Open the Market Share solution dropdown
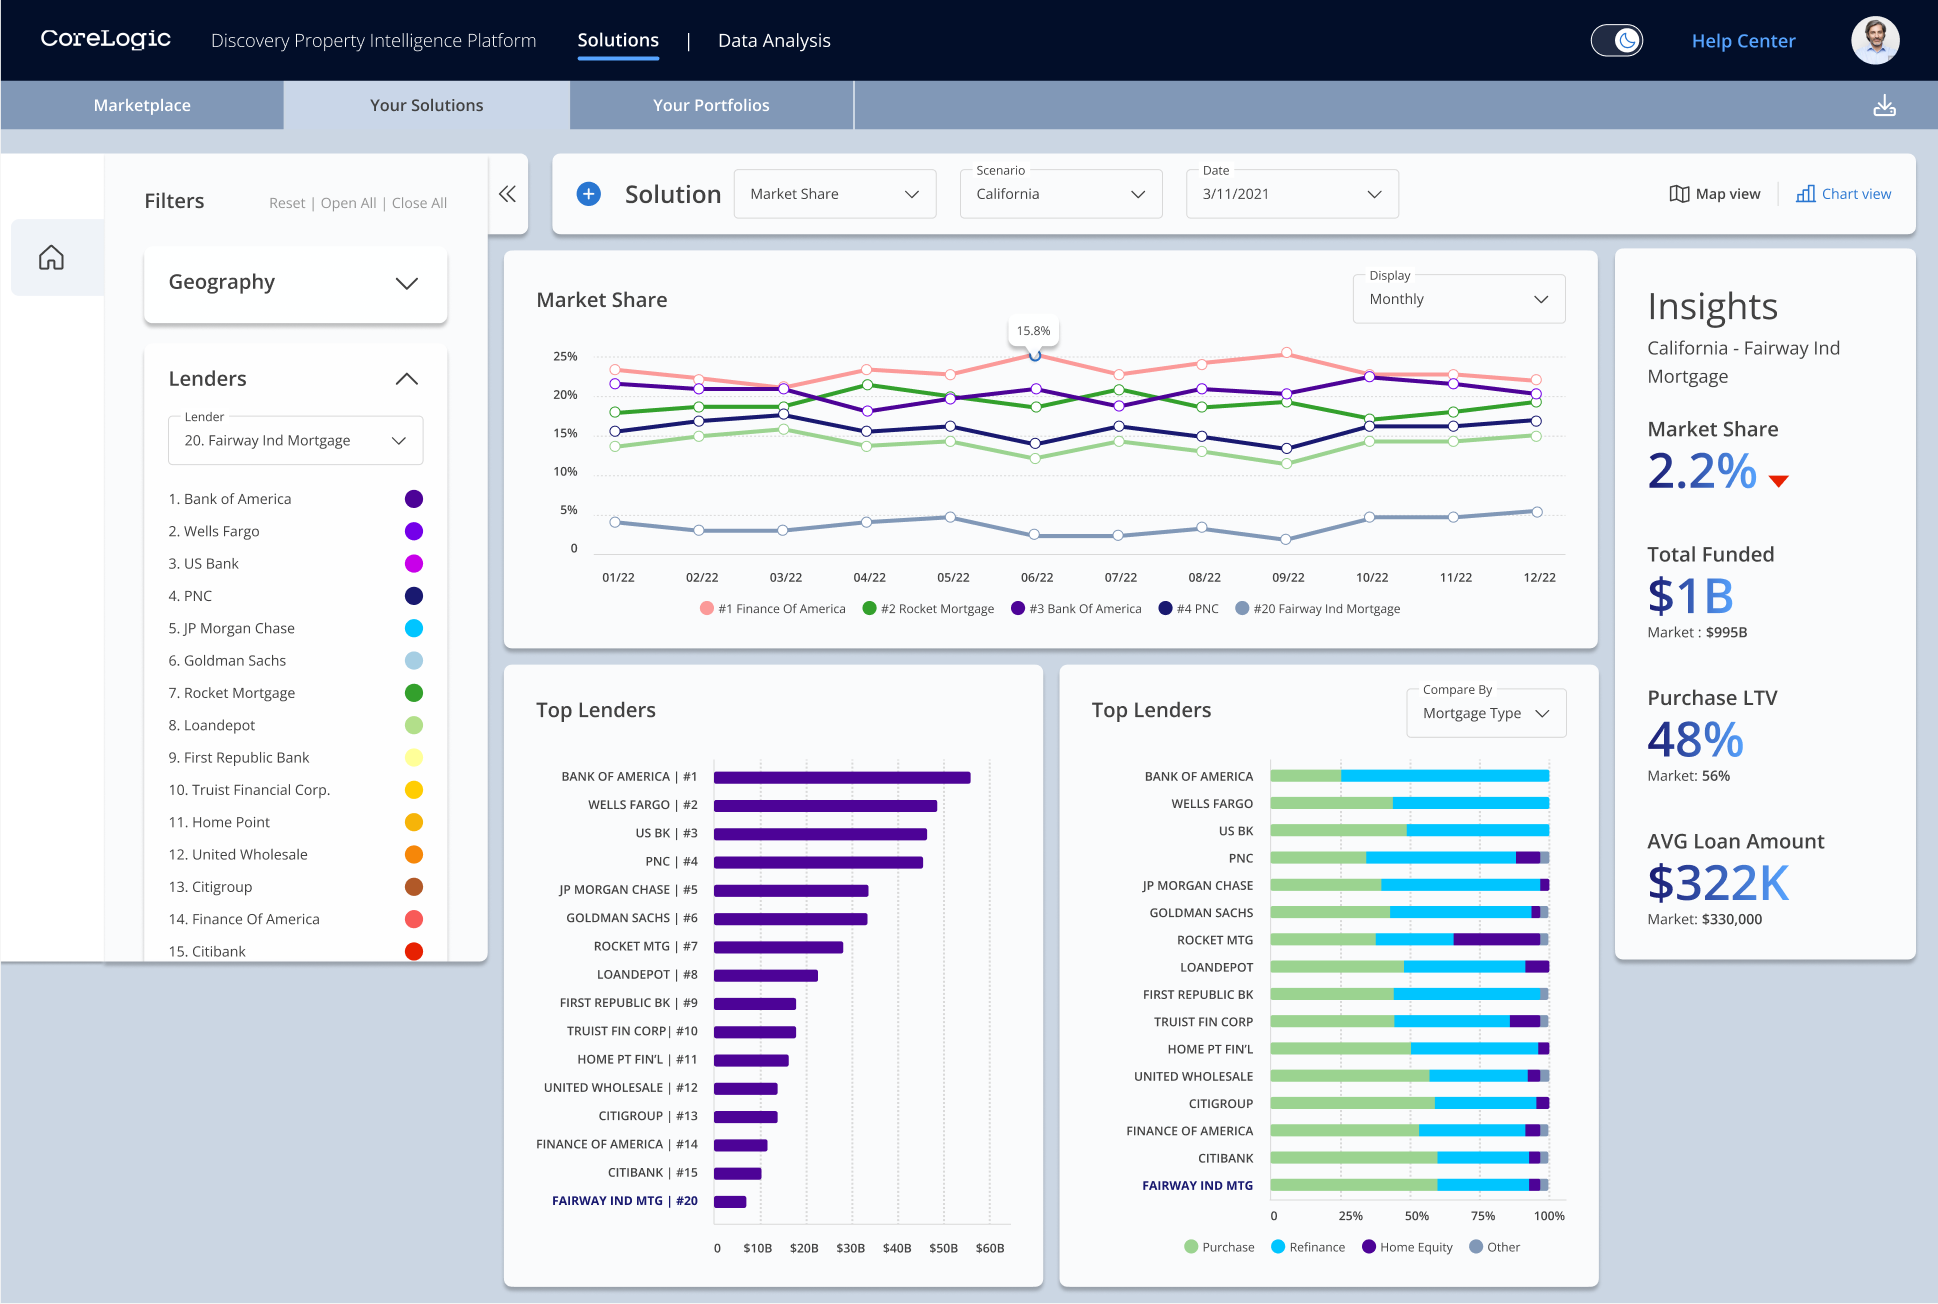The width and height of the screenshot is (1938, 1304). 835,194
